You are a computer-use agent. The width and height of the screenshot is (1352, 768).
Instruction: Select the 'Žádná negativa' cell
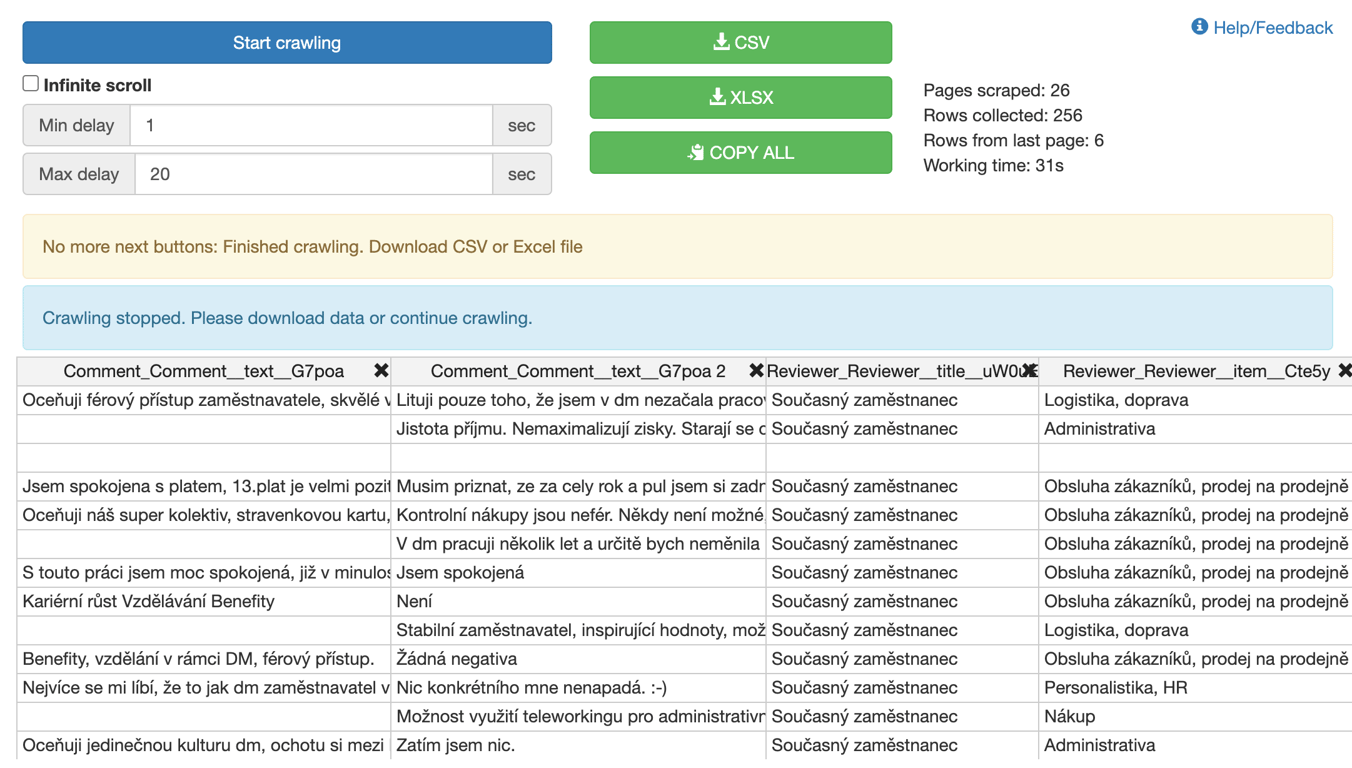coord(578,660)
